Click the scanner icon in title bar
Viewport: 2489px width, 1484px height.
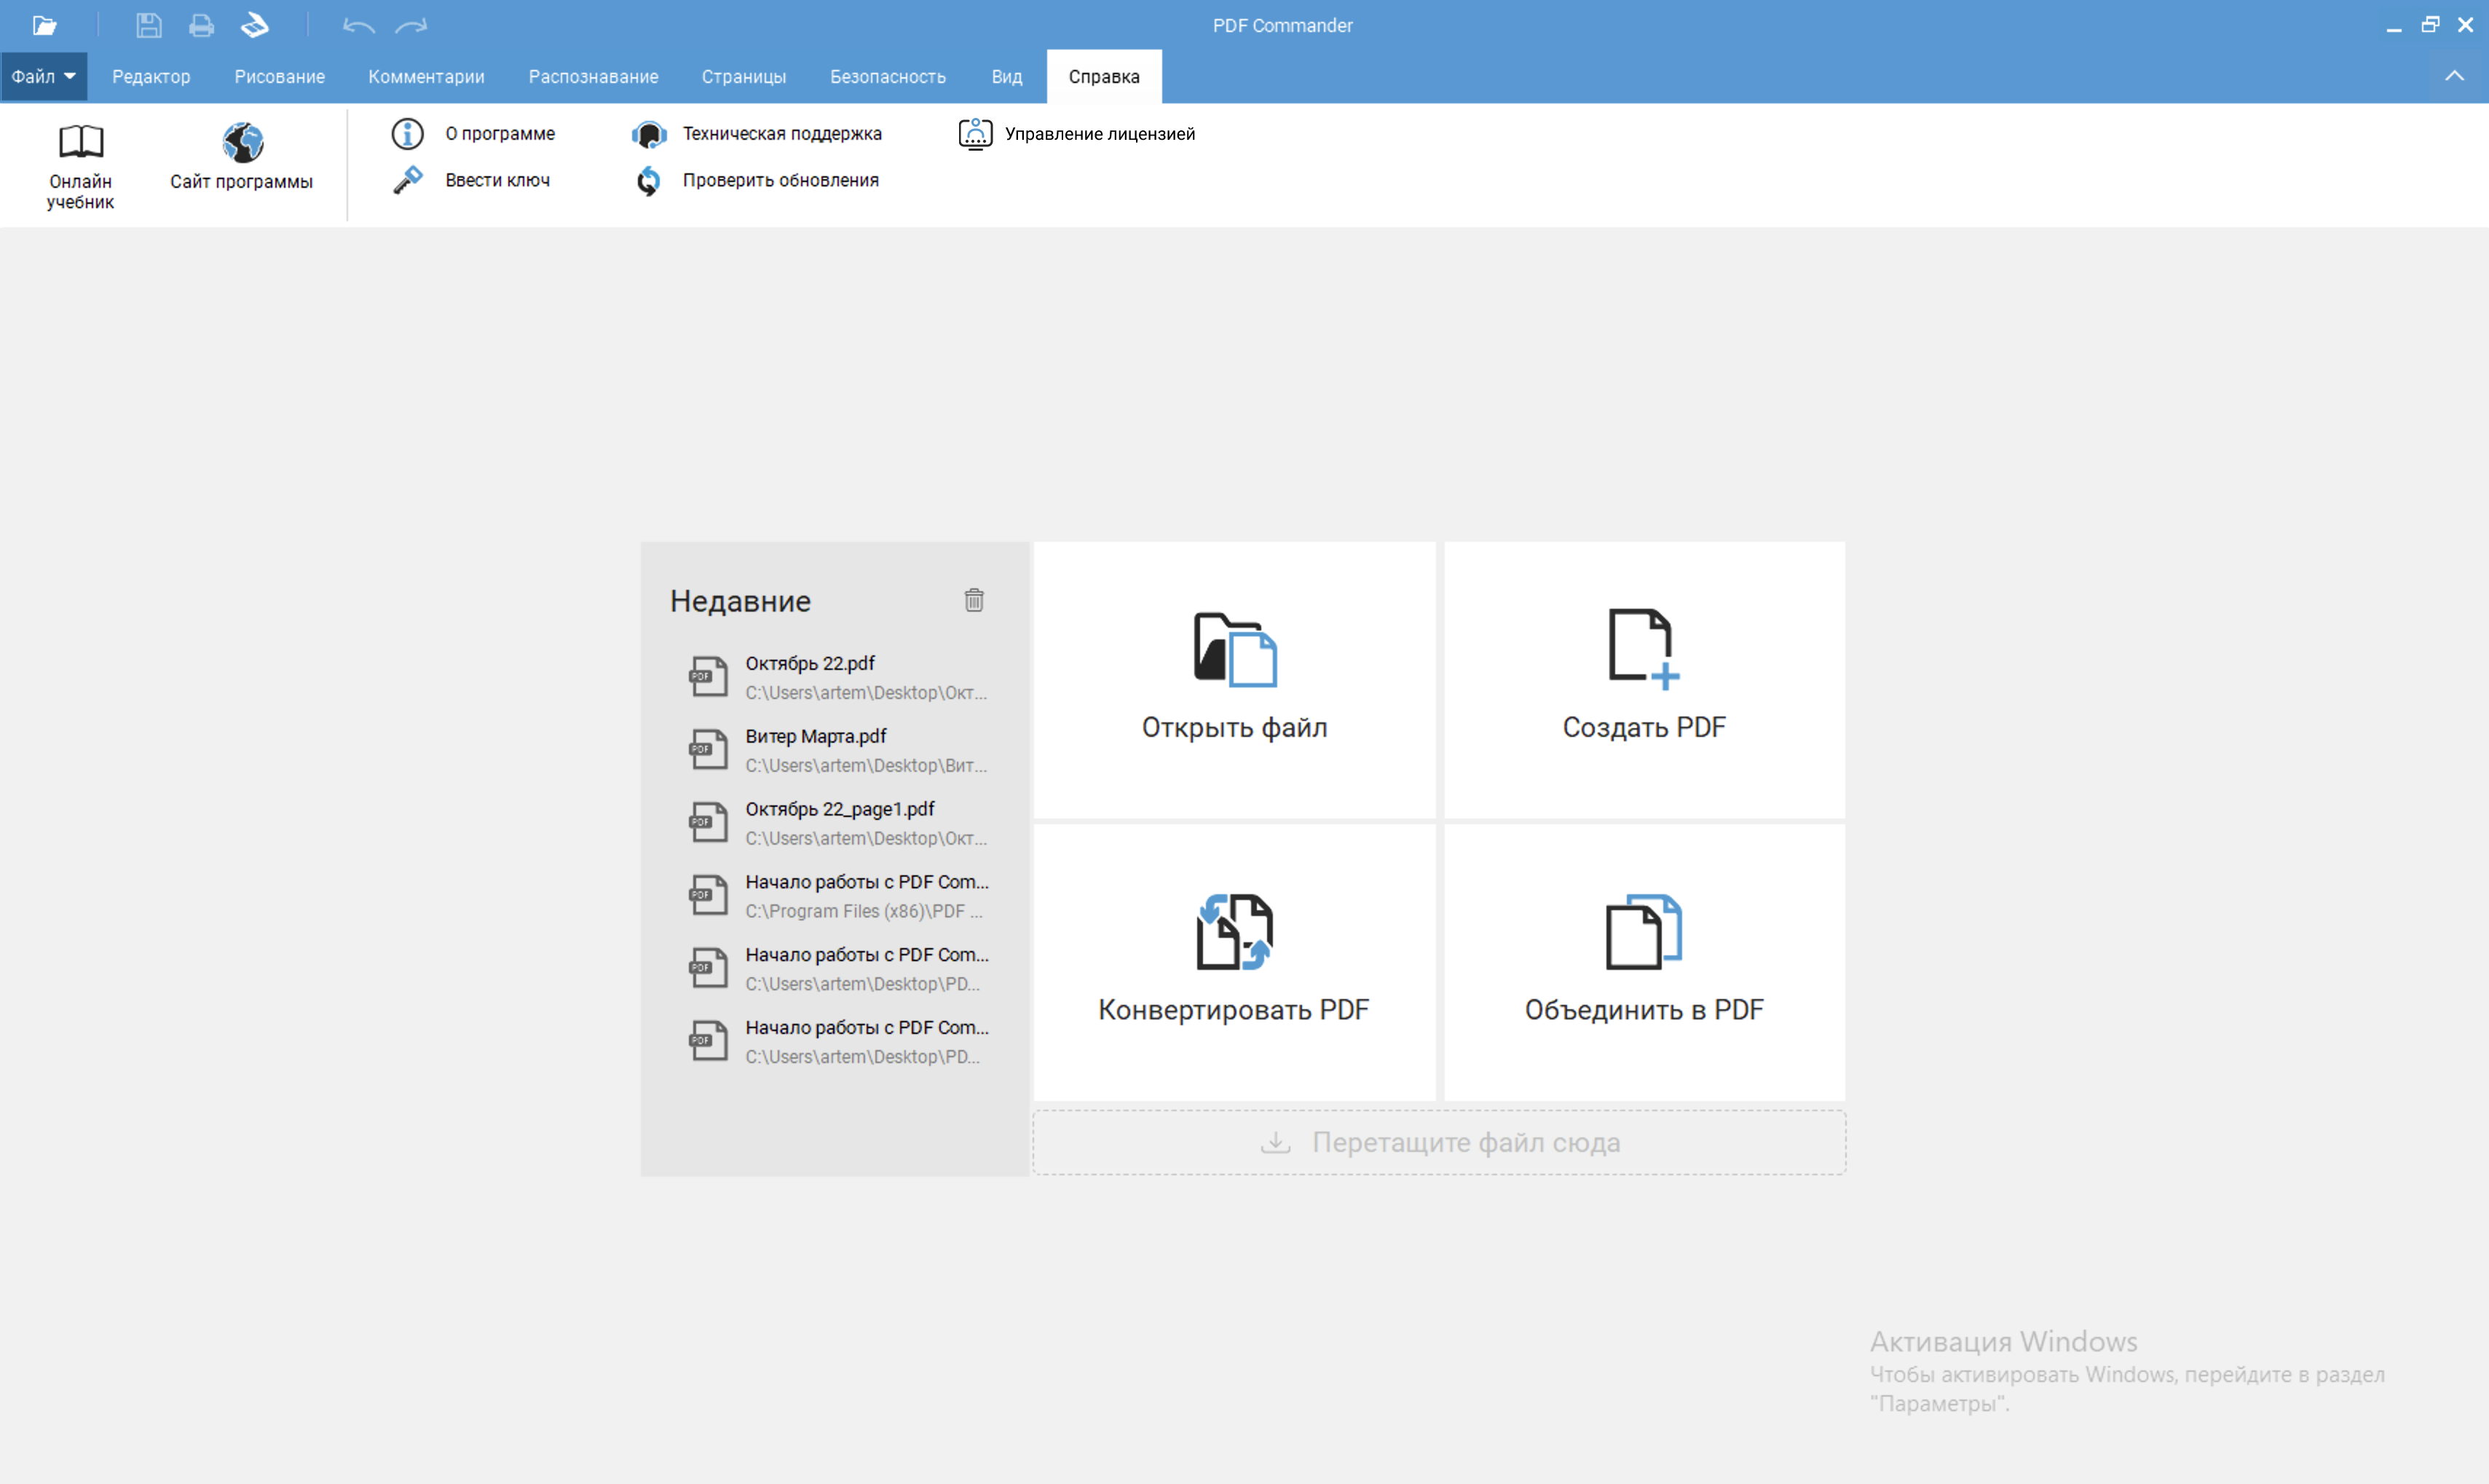255,25
